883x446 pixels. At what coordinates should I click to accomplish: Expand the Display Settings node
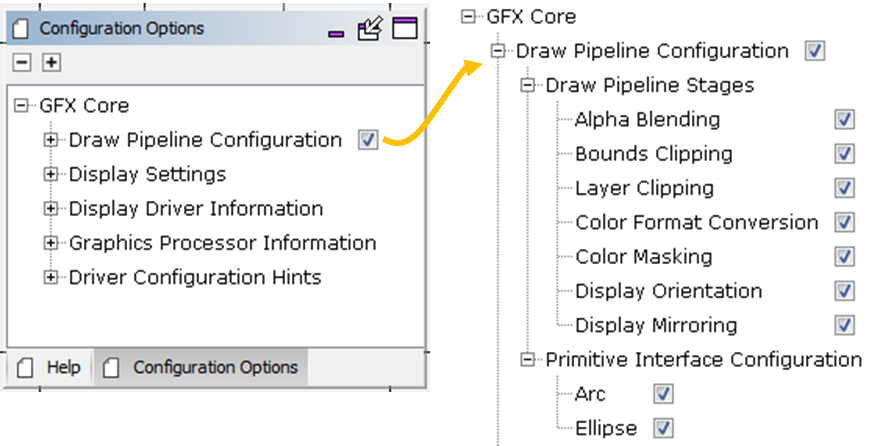coord(51,175)
